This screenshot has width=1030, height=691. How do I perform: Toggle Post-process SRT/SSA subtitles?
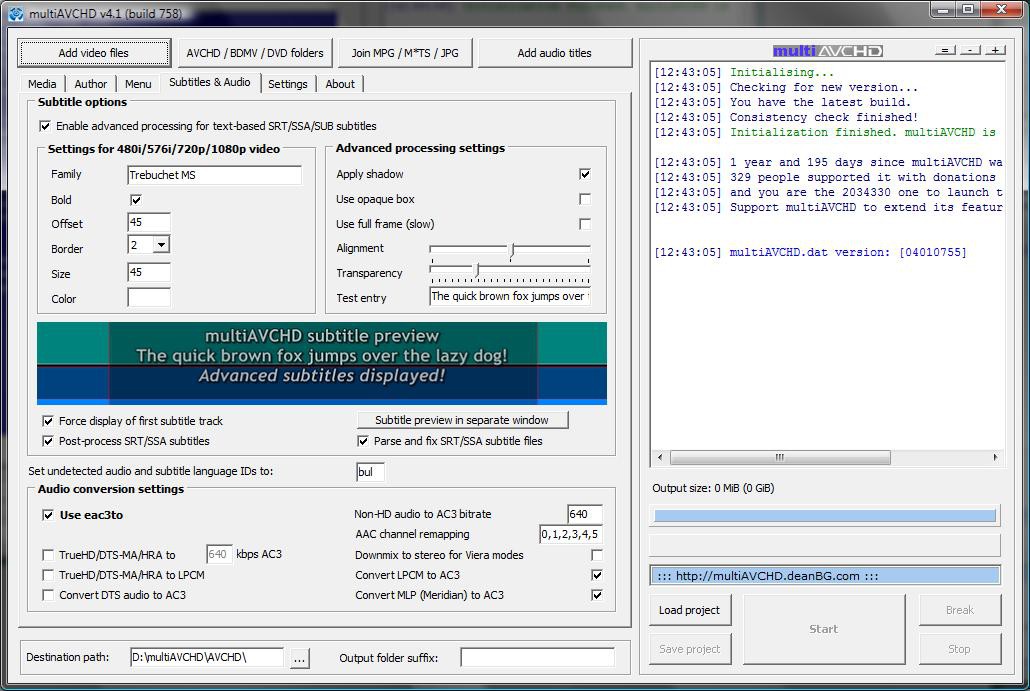tap(48, 441)
